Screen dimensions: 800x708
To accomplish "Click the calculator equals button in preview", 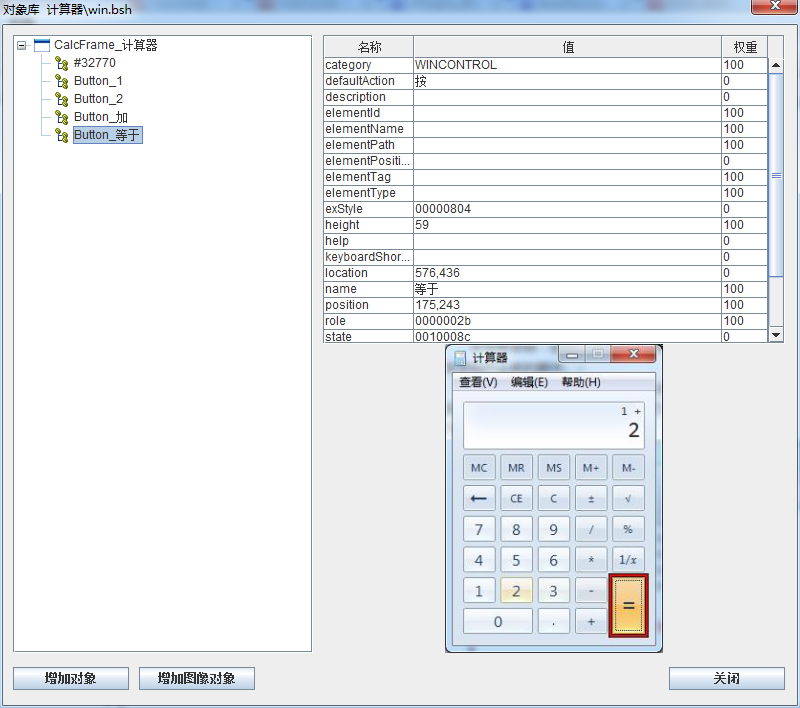I will point(628,605).
